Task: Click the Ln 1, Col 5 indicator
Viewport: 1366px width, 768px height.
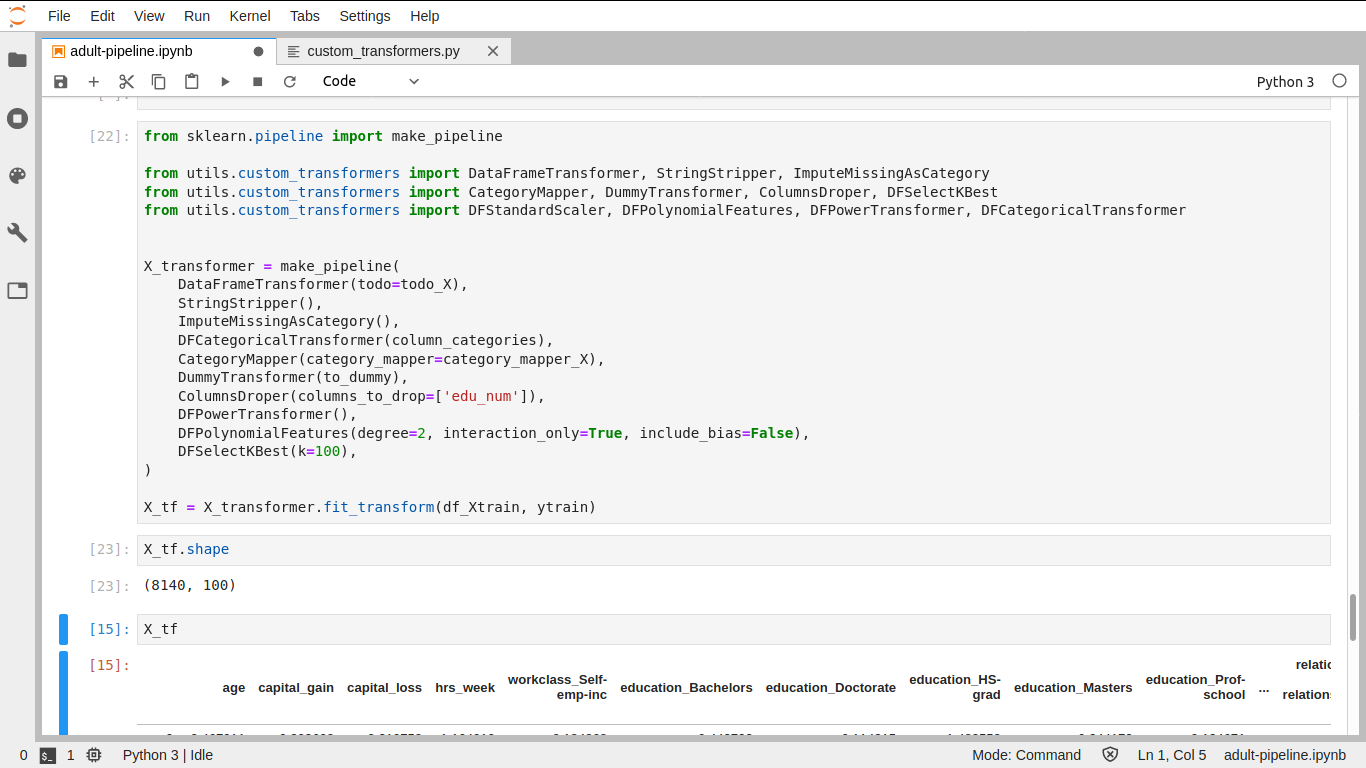Action: [1172, 755]
